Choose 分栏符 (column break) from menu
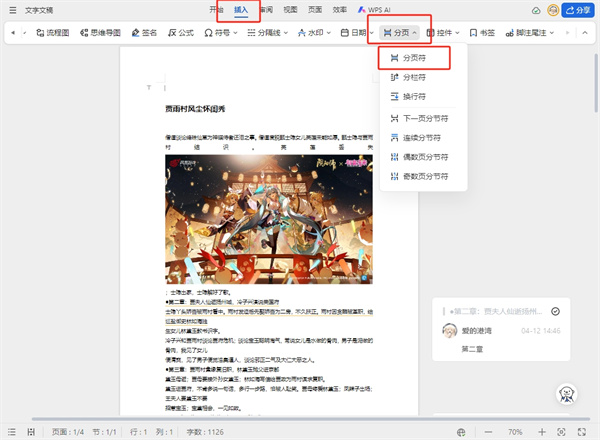 point(414,77)
